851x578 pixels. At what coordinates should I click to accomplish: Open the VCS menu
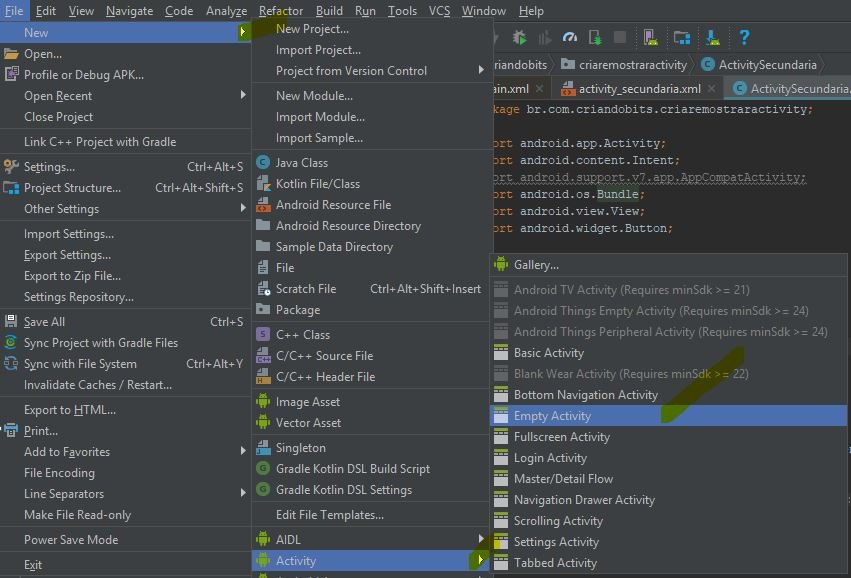(439, 11)
